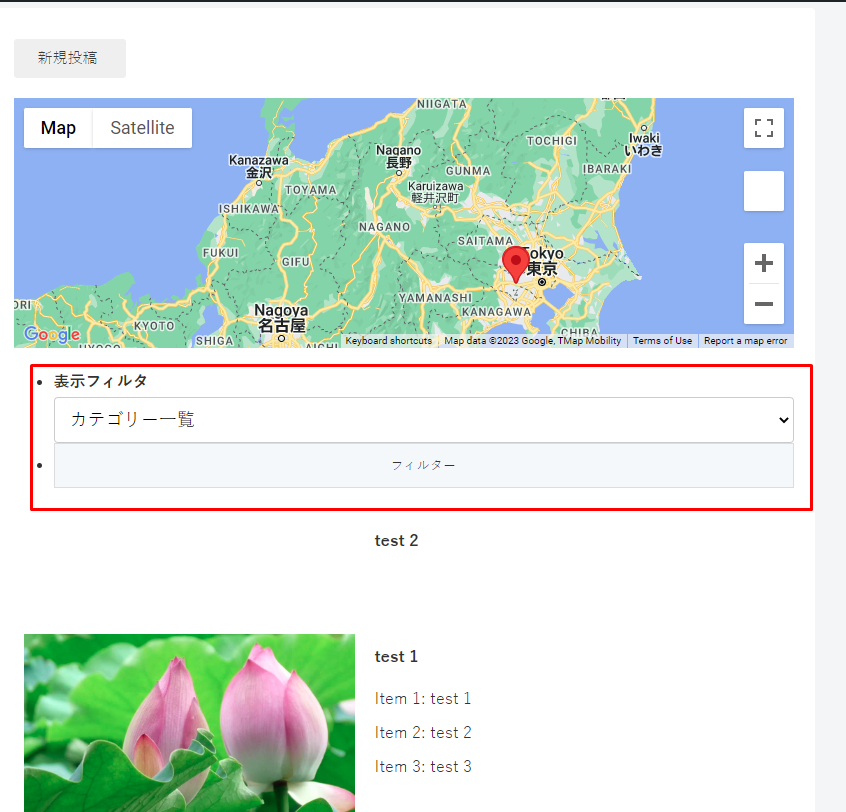846x812 pixels.
Task: Zoom out on the map
Action: tap(763, 304)
